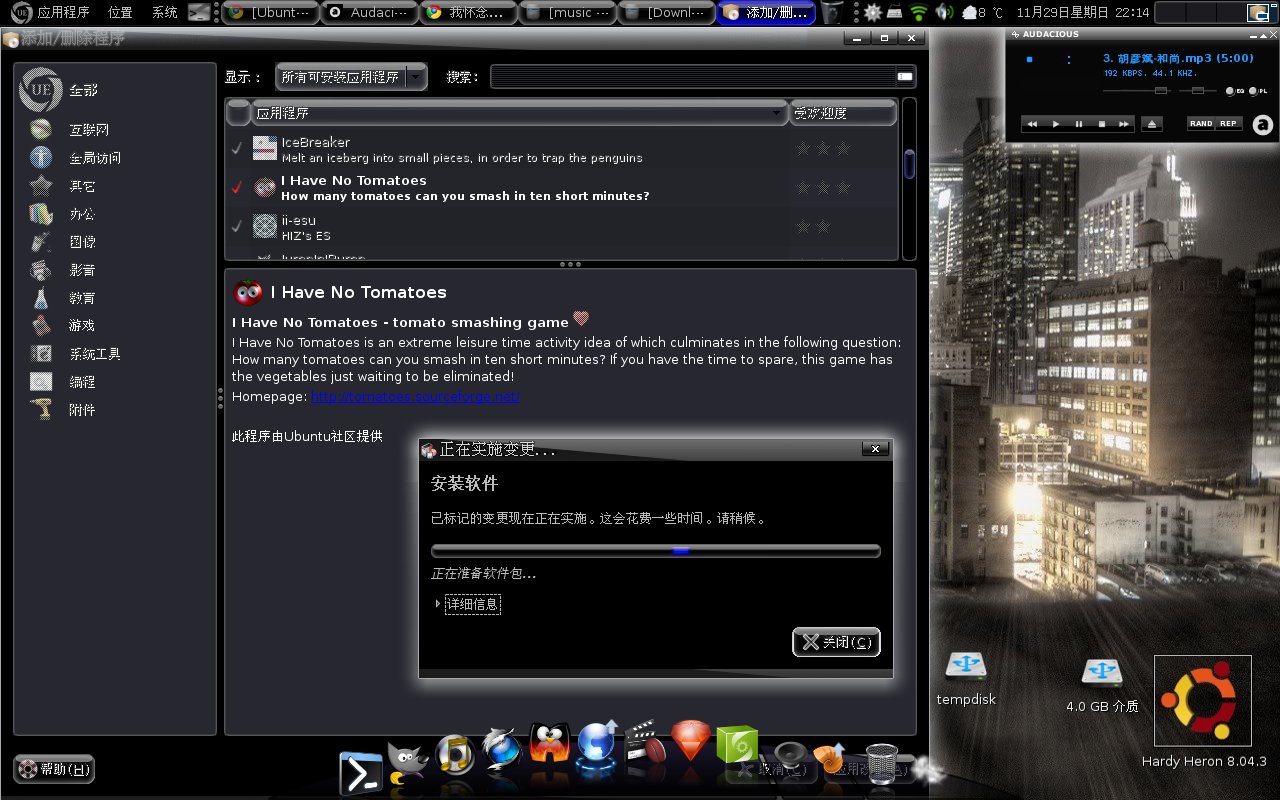Open the tomatoes sourceforge homepage link
Image resolution: width=1280 pixels, height=800 pixels.
[415, 397]
